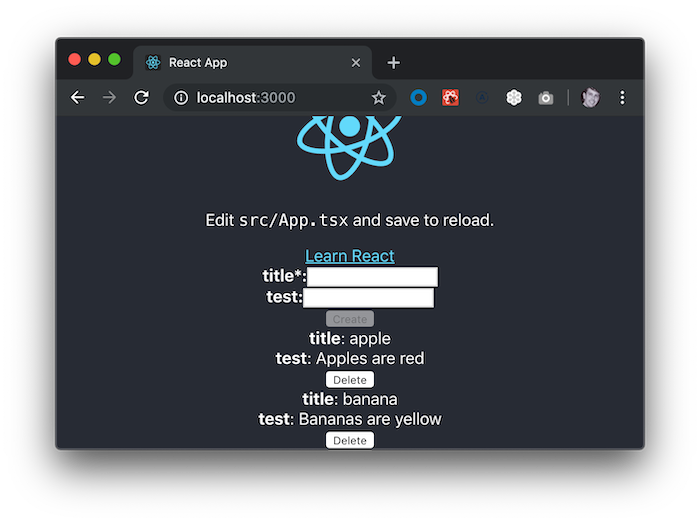Focus the title* input field

coord(372,277)
